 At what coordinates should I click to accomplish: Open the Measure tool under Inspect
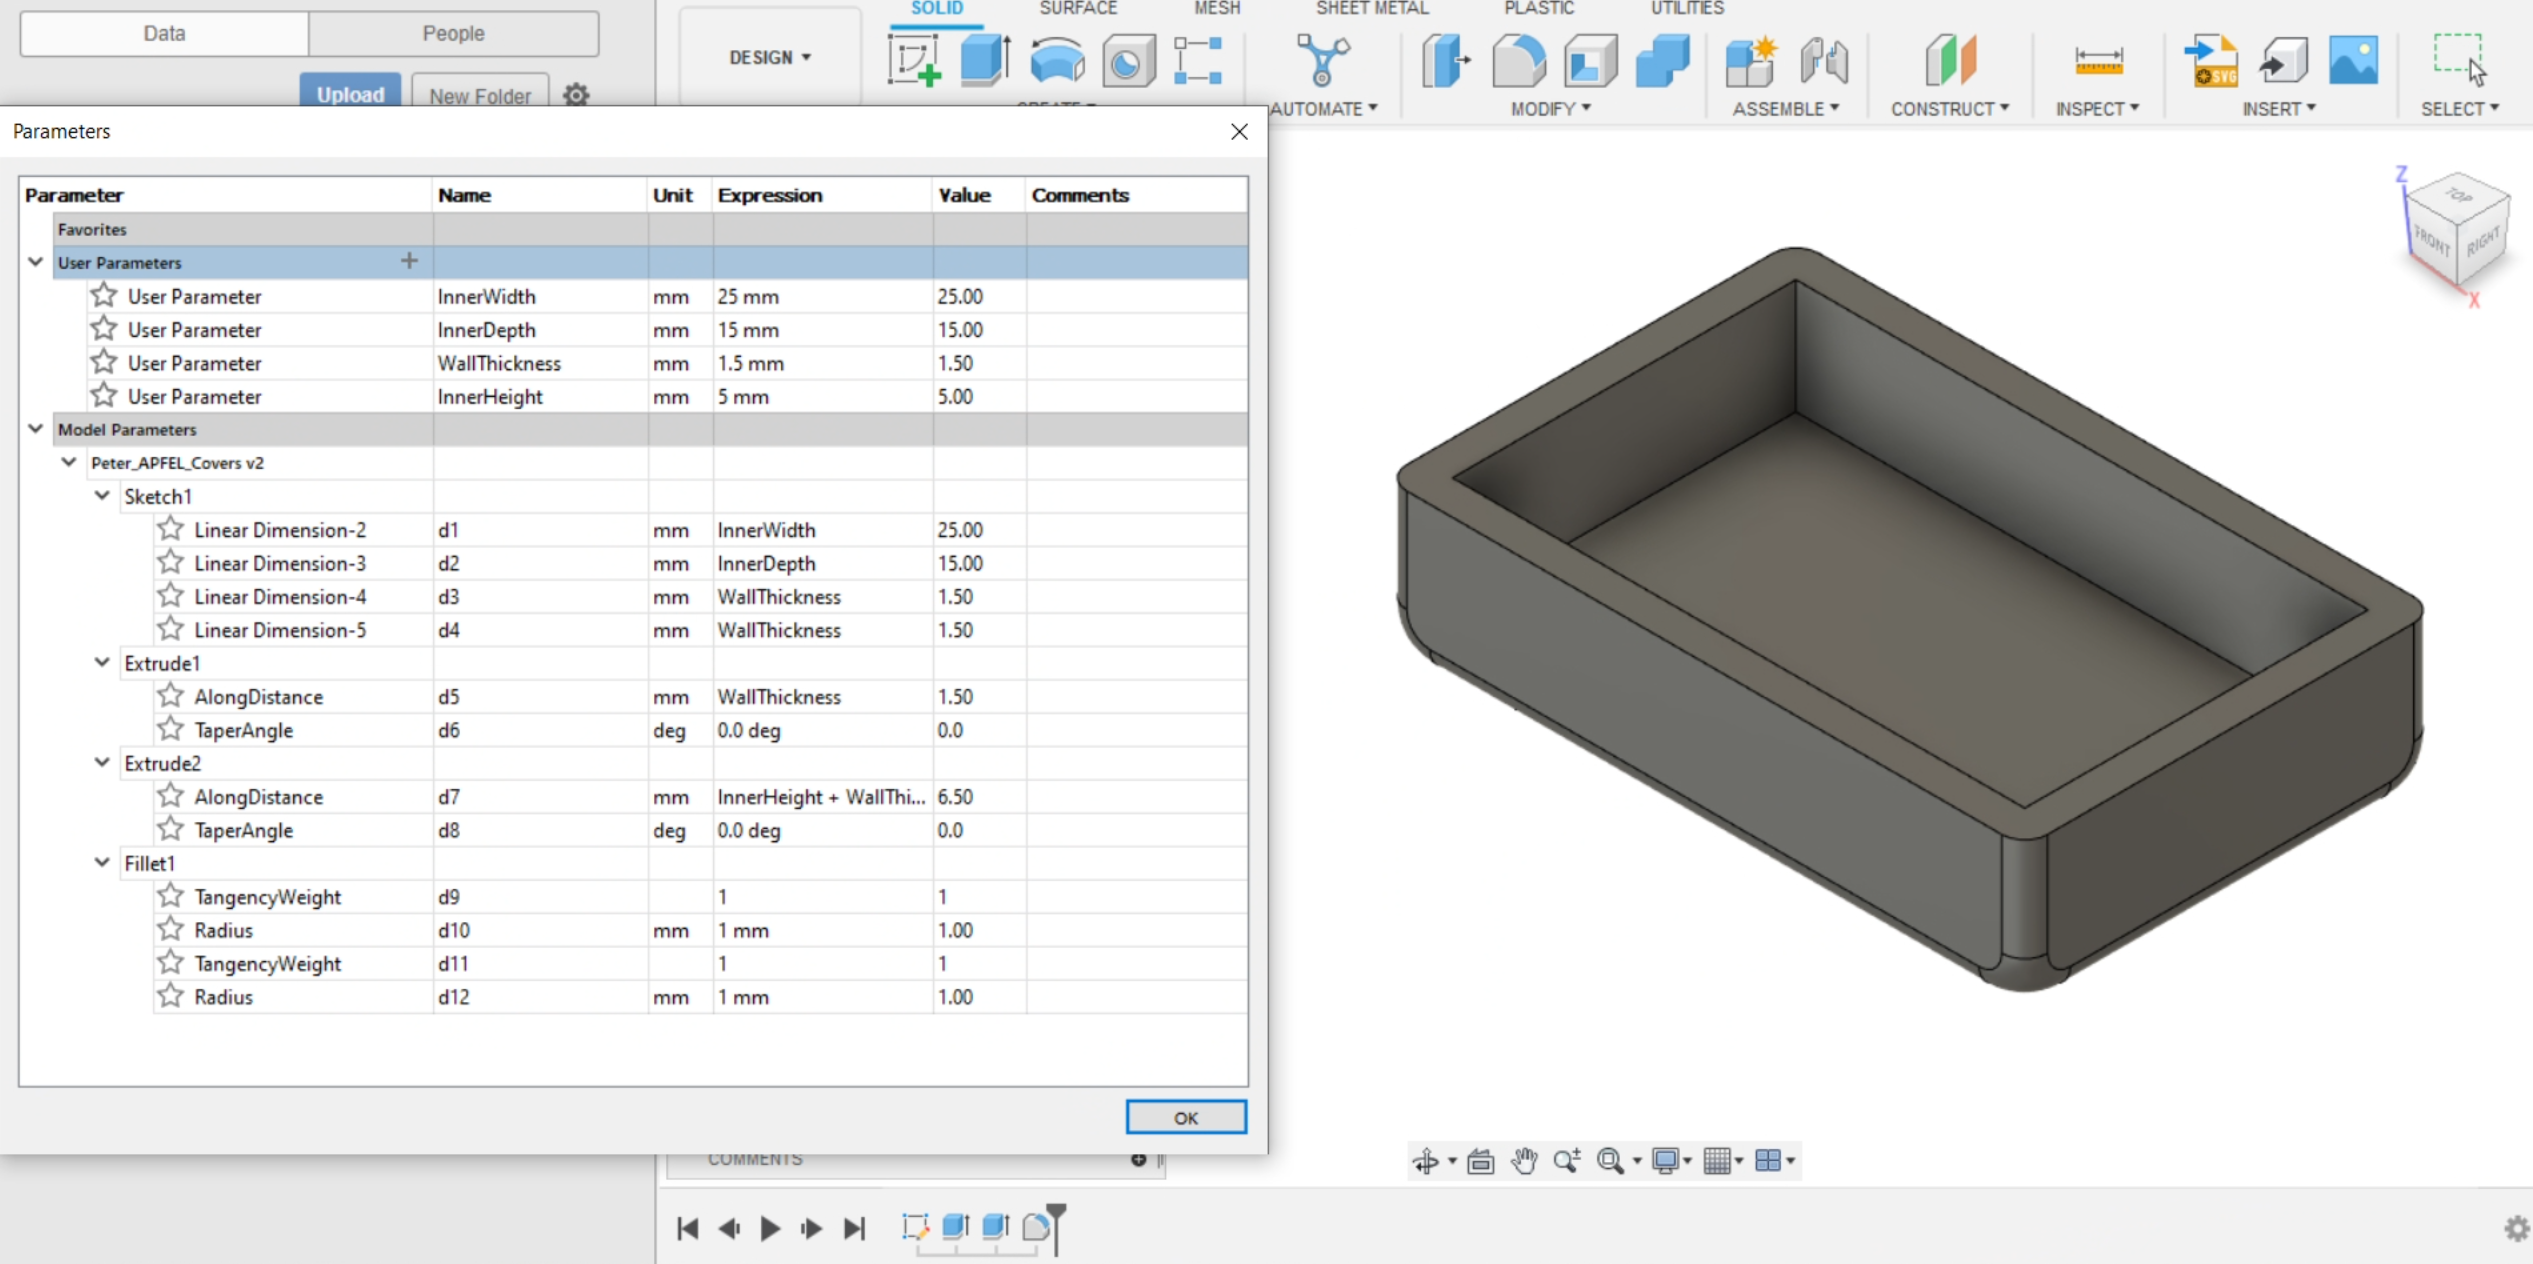click(2098, 61)
